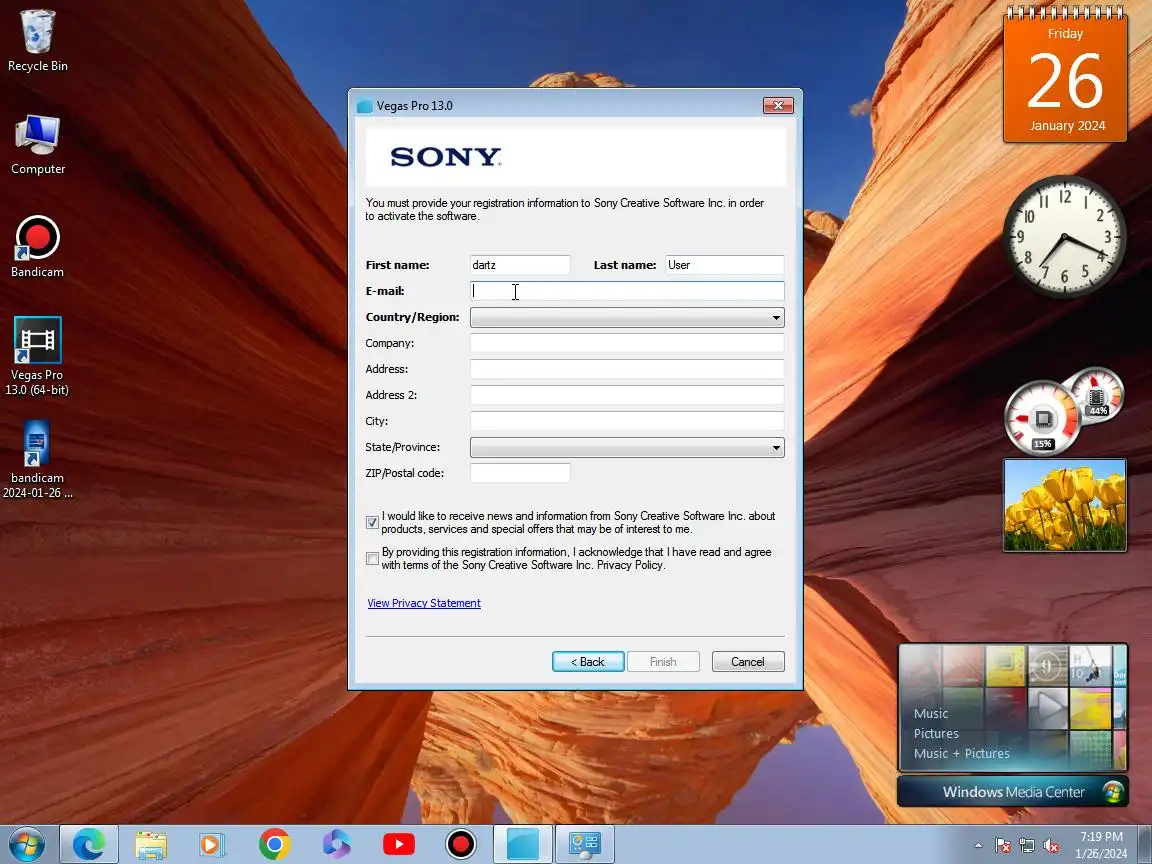This screenshot has height=864, width=1152.
Task: Select Music + Pictures in Media Center gadget
Action: [962, 753]
